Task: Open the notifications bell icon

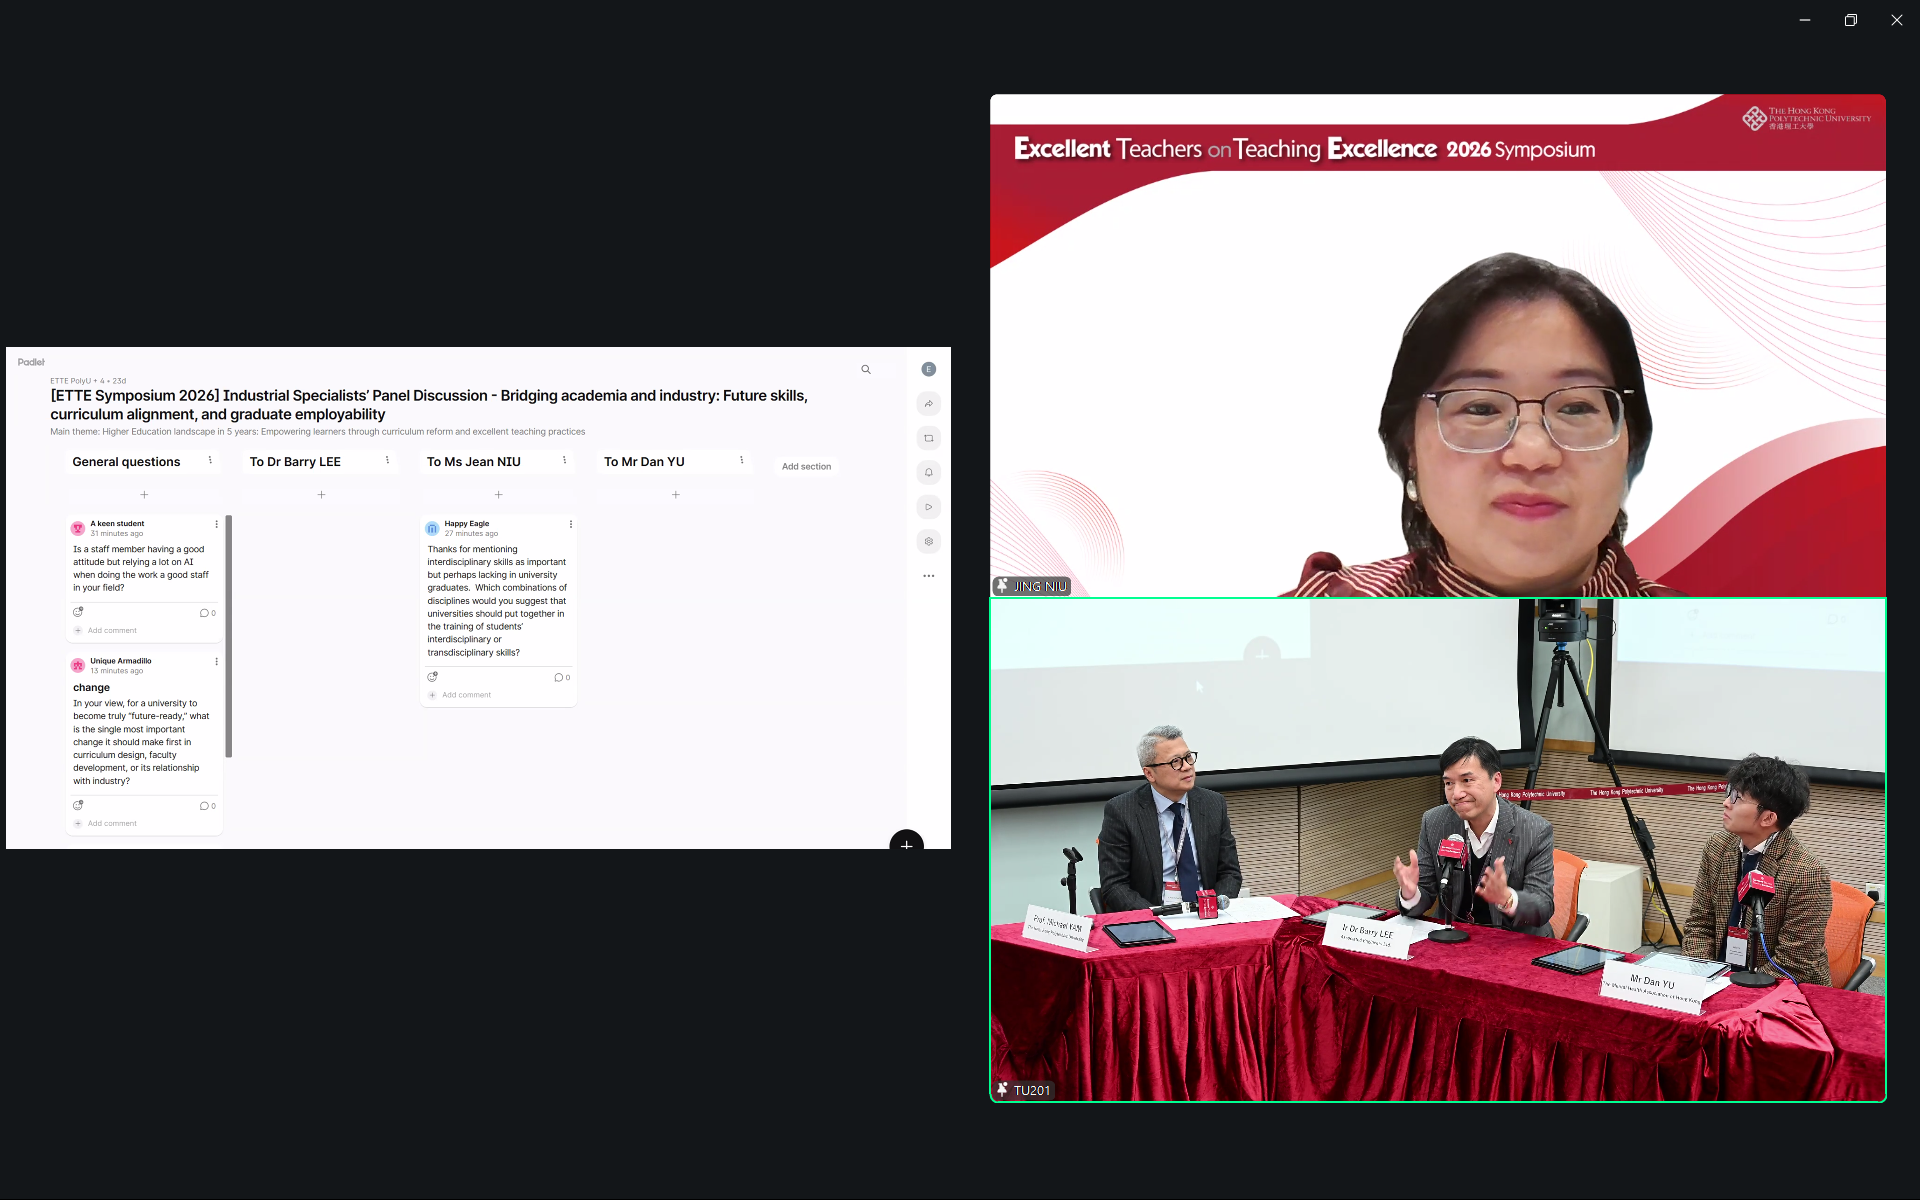Action: 929,472
